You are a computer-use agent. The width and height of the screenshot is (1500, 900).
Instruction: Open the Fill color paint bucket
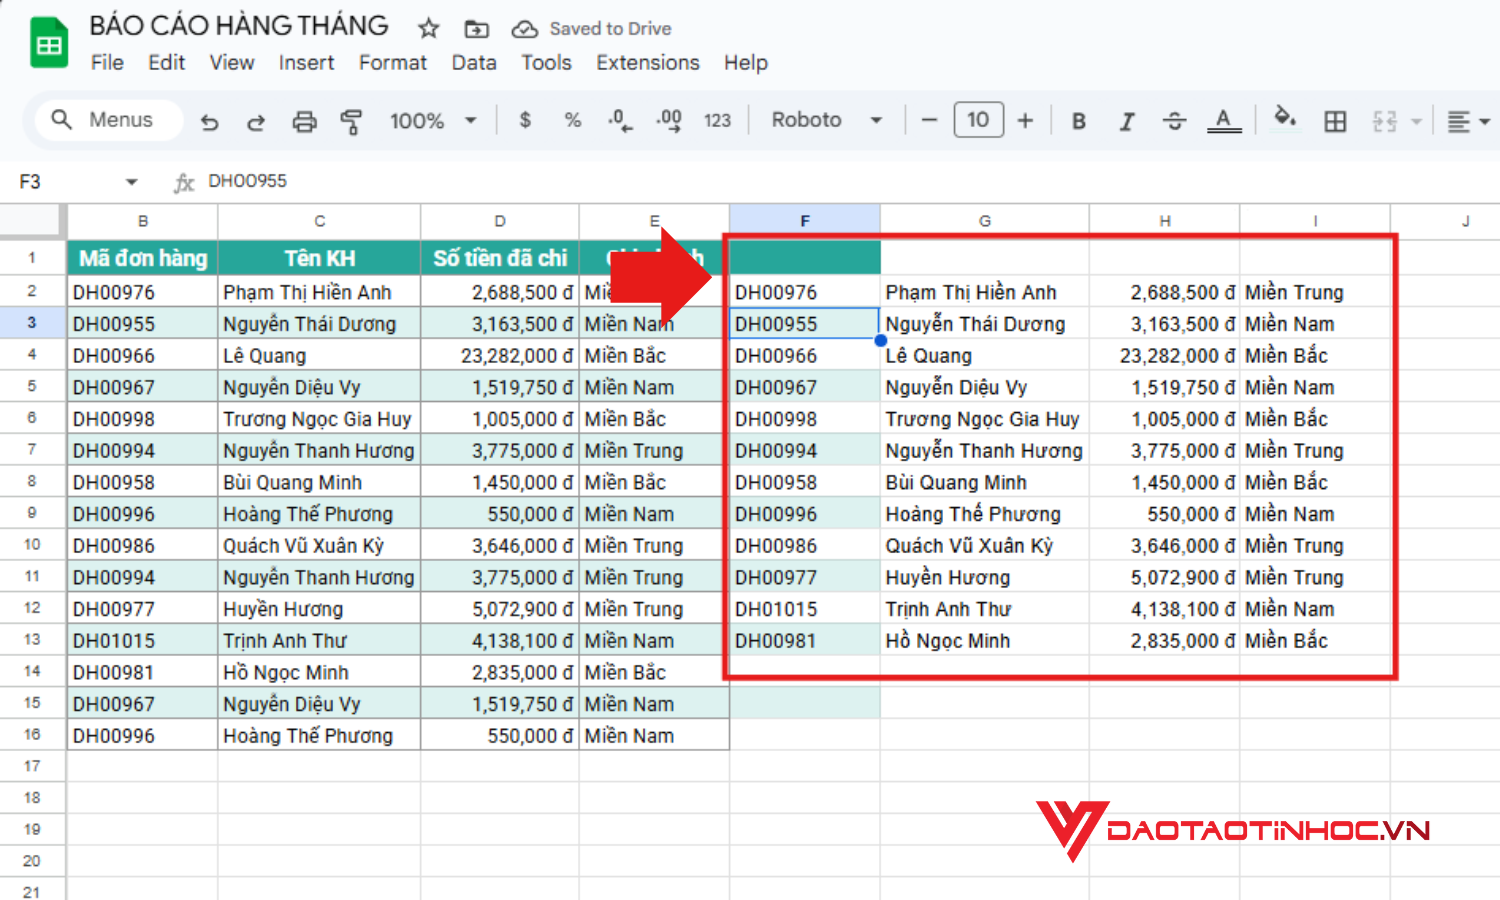(1285, 119)
